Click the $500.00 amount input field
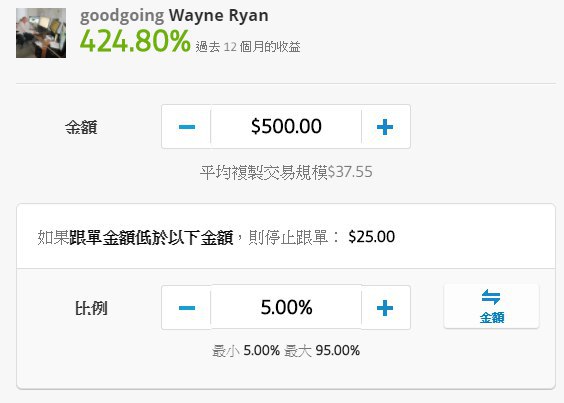564x403 pixels. [286, 126]
